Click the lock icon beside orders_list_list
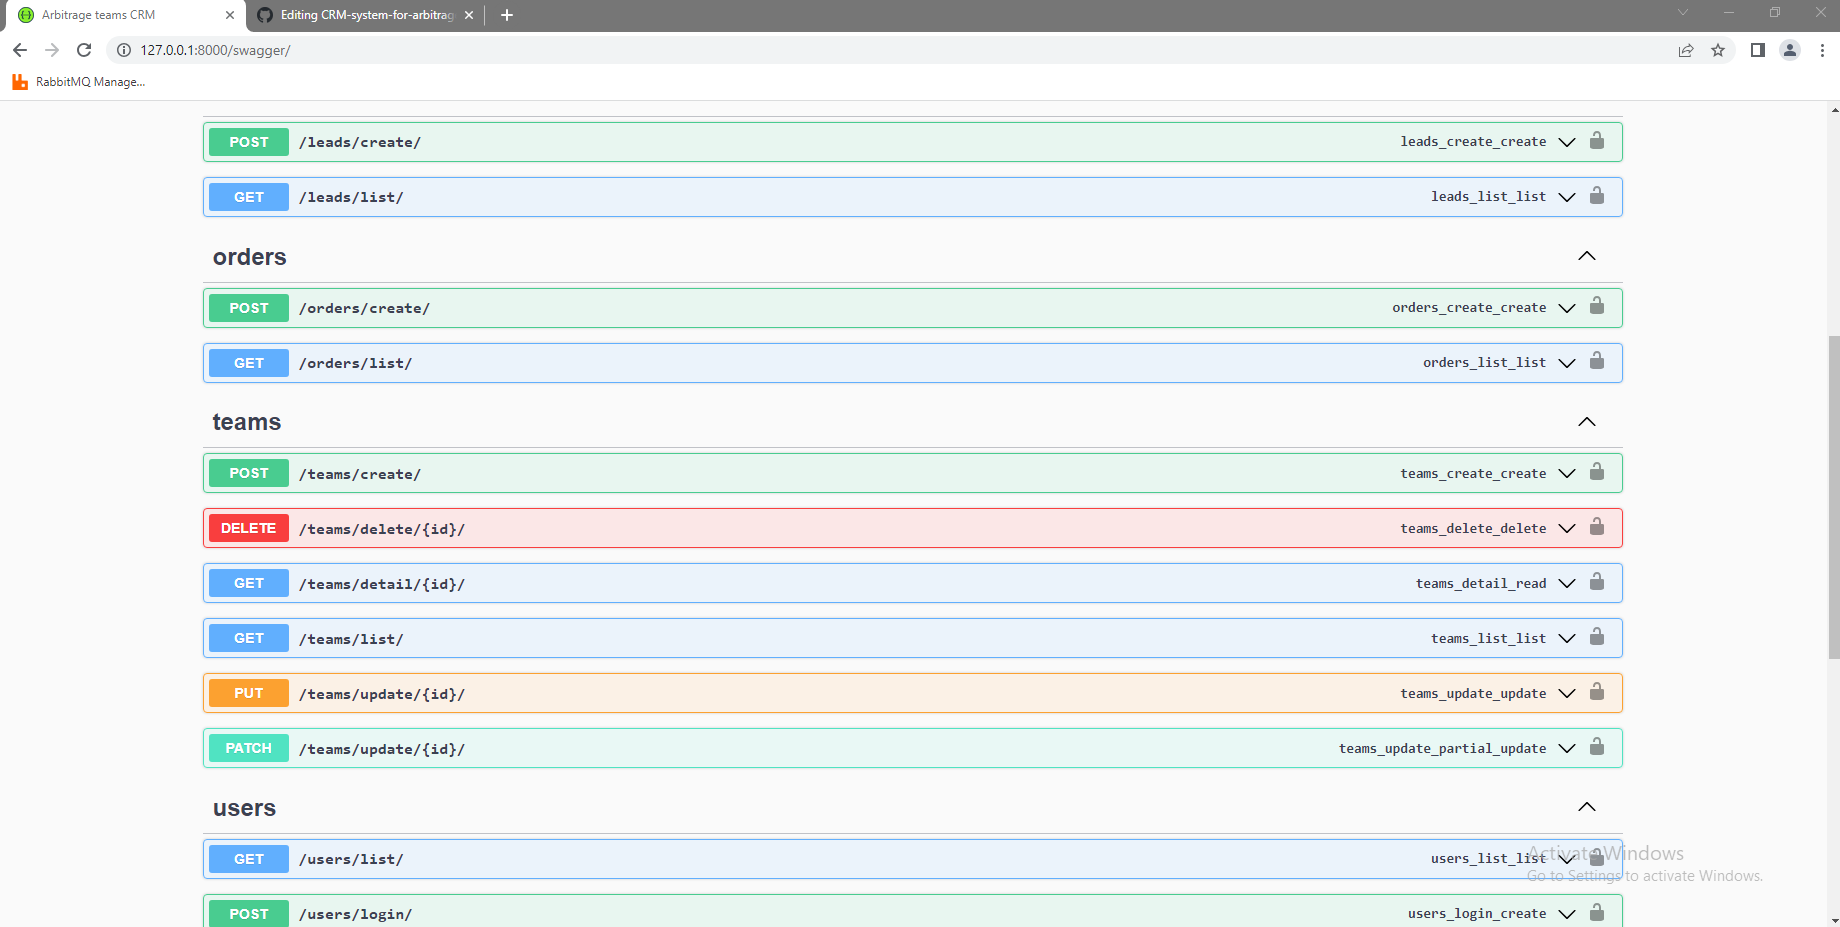The width and height of the screenshot is (1840, 927). tap(1597, 362)
